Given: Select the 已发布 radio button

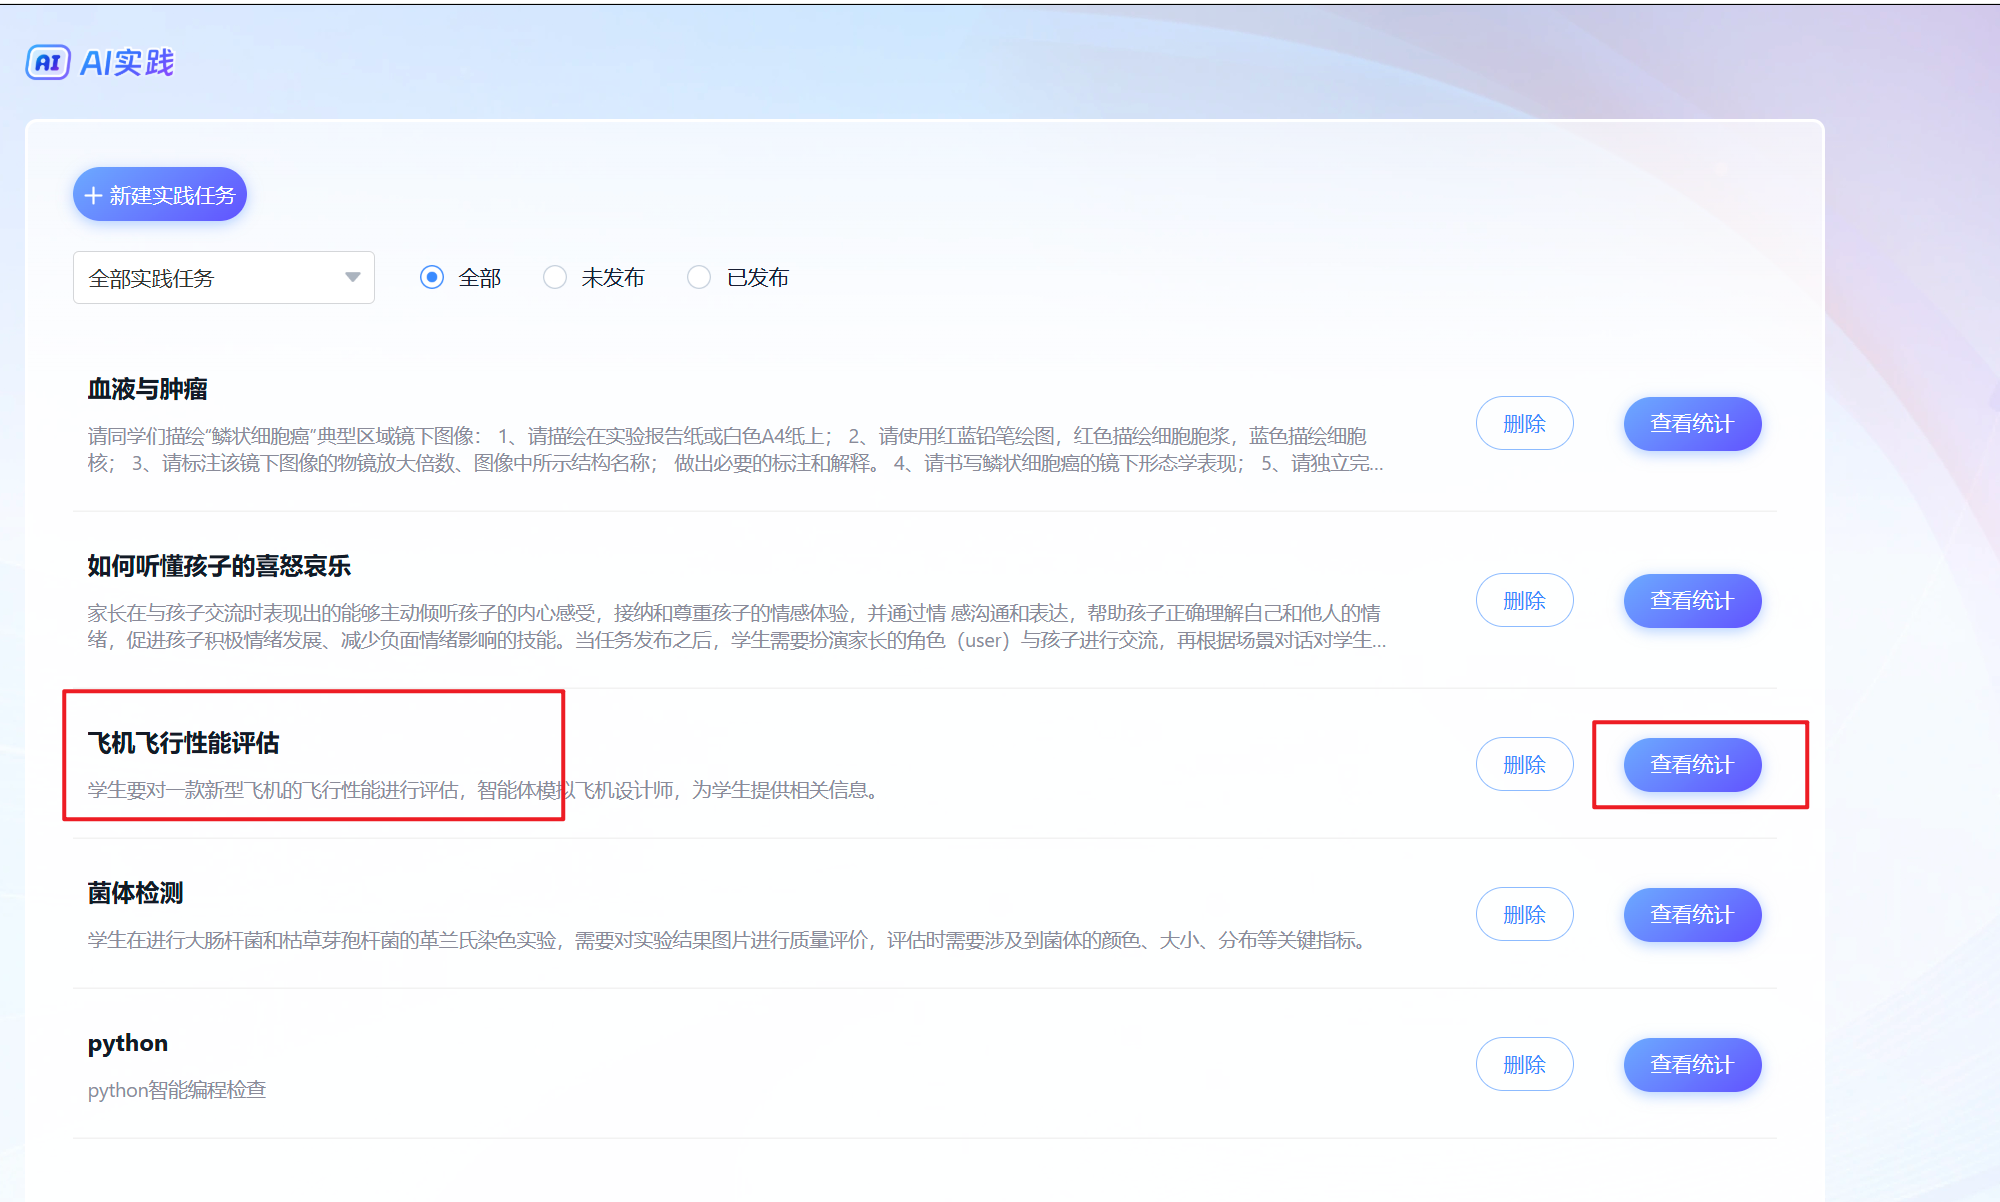Looking at the screenshot, I should point(699,278).
